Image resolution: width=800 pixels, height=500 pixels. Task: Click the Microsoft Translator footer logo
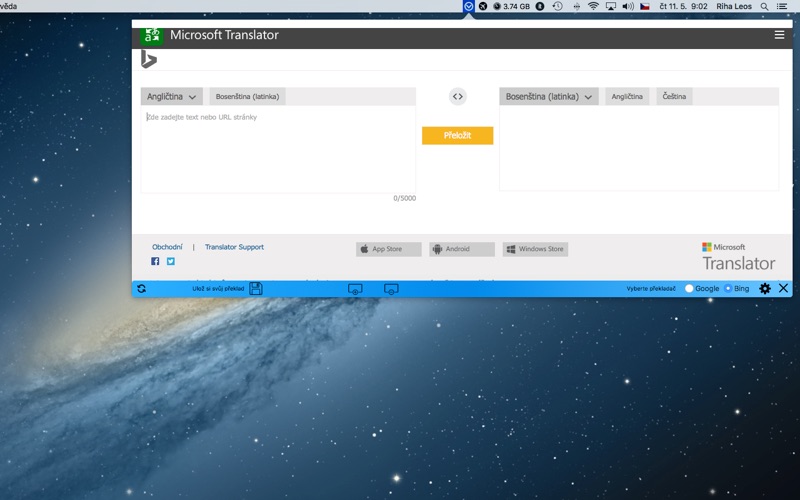point(738,257)
